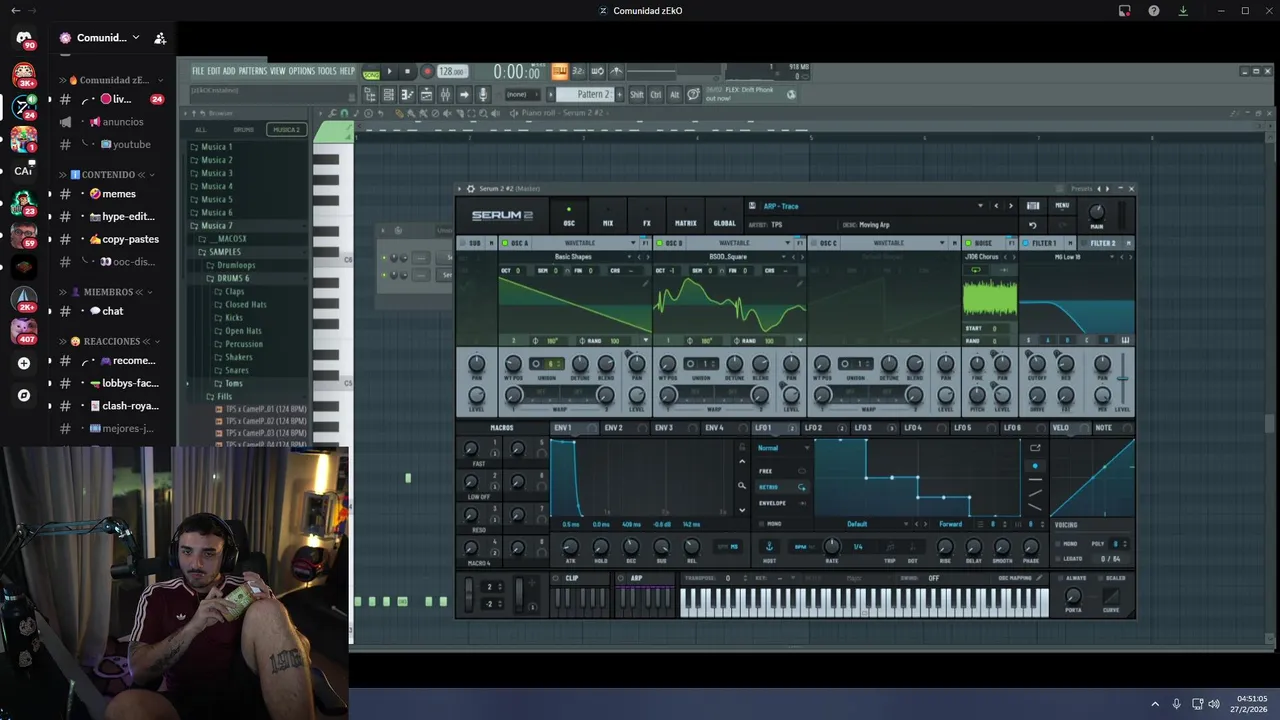Toggle SONG mode button in FL Studio
The image size is (1280, 720).
[371, 74]
